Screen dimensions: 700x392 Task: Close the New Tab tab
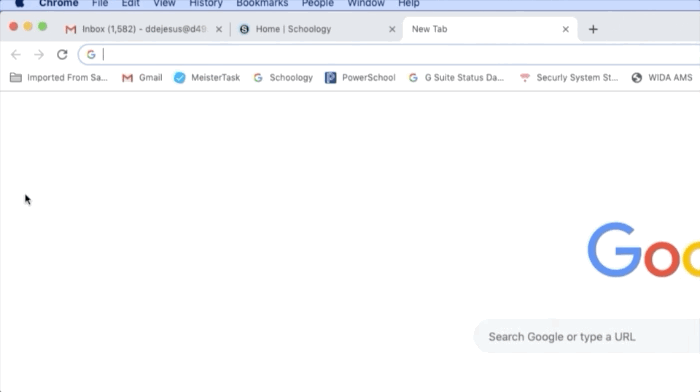pyautogui.click(x=566, y=29)
